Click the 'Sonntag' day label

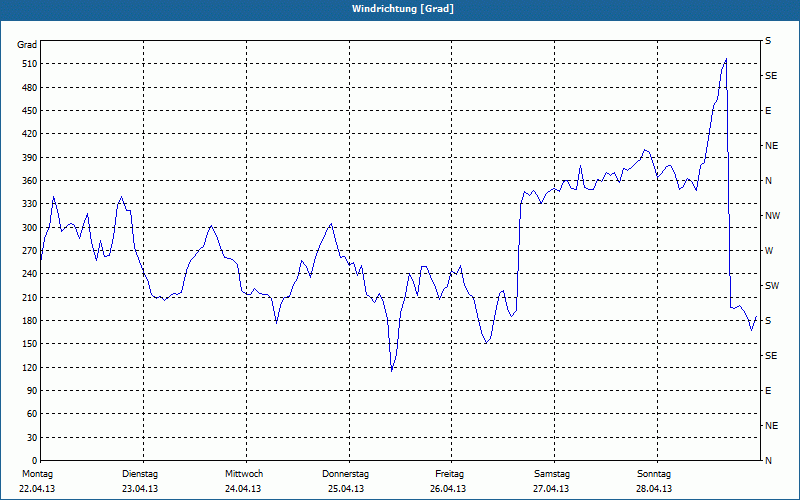pos(654,474)
